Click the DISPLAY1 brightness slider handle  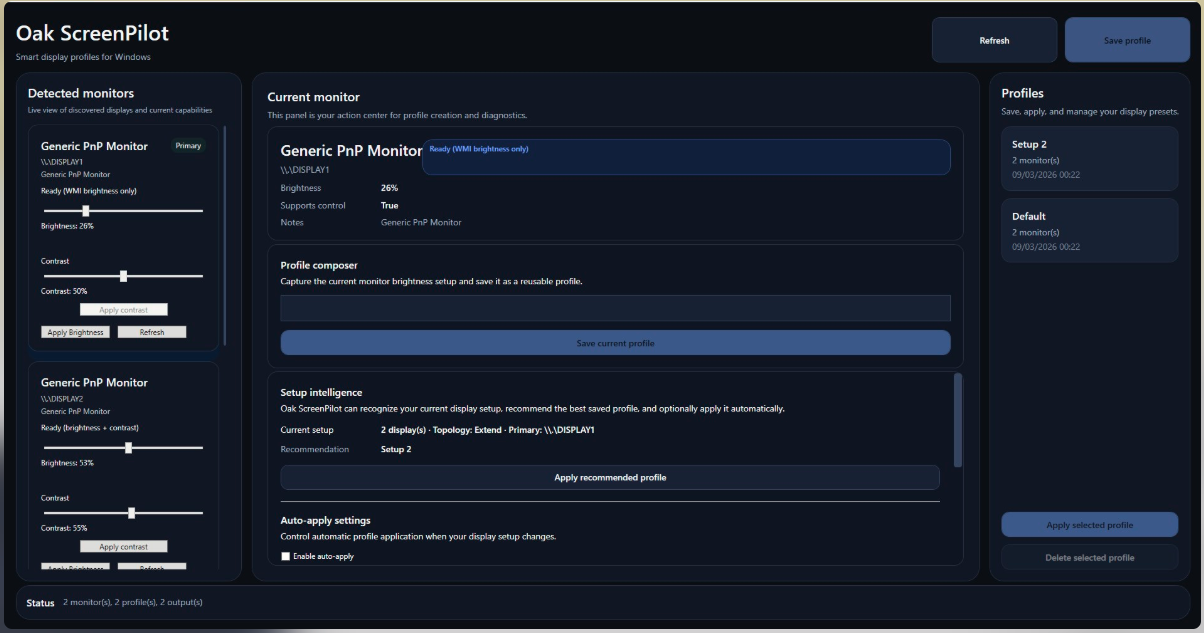pos(86,211)
